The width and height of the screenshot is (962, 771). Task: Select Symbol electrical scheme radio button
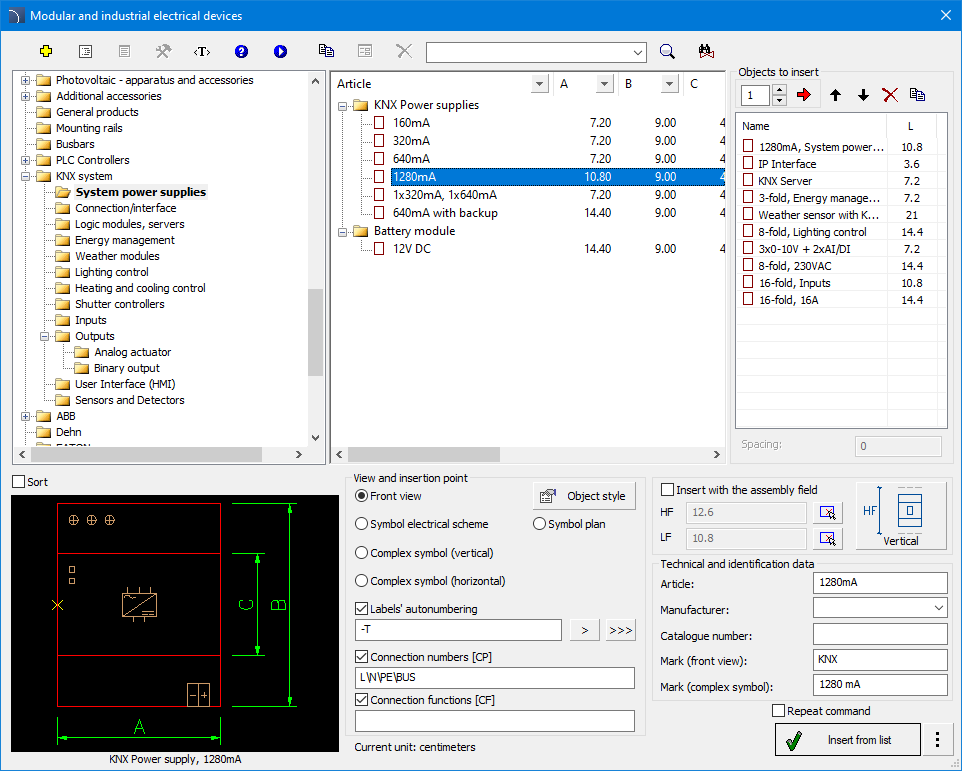tap(361, 524)
